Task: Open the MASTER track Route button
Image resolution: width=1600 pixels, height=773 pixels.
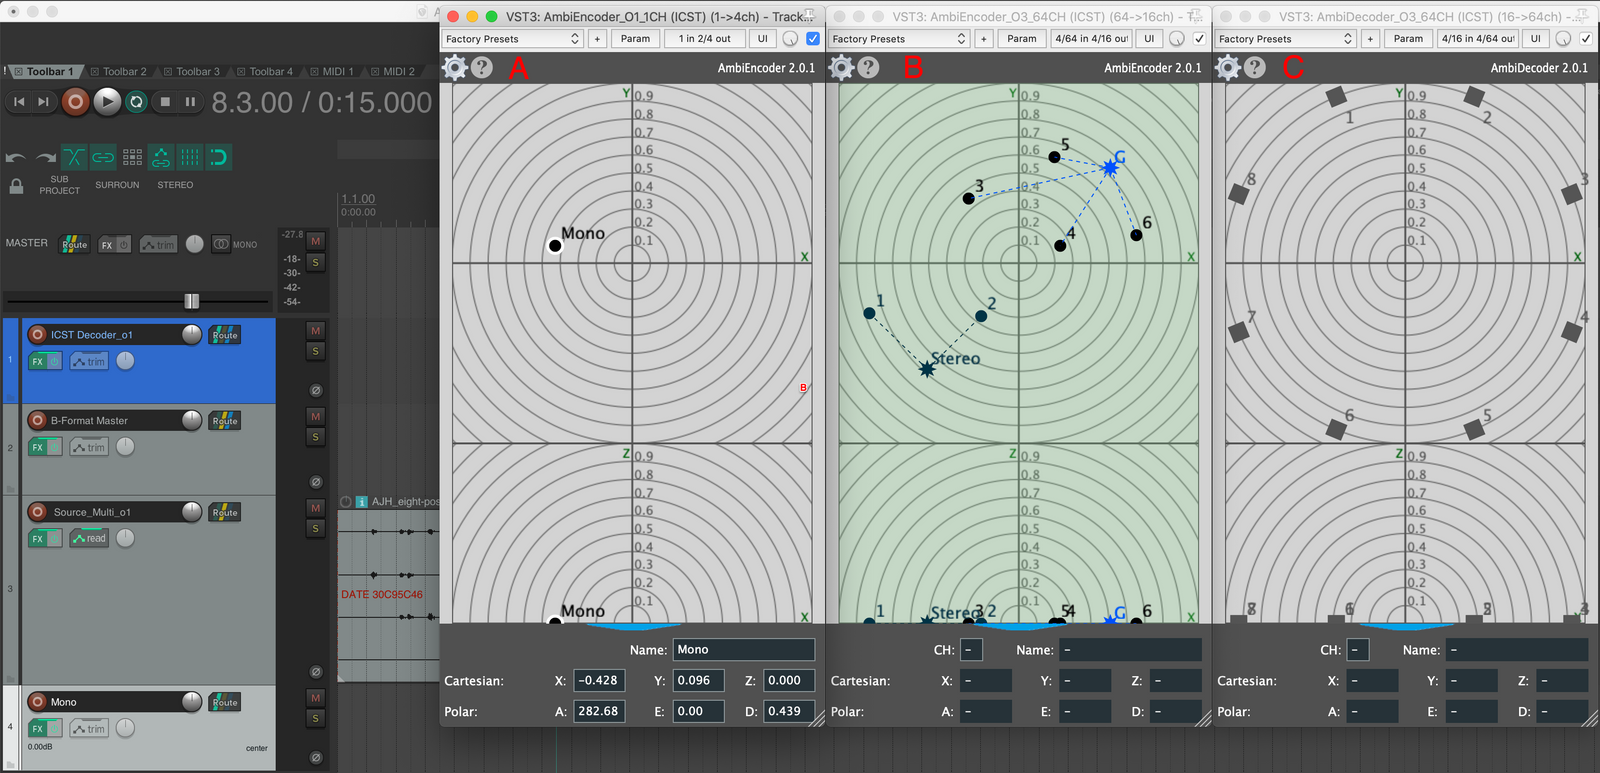Action: 74,244
